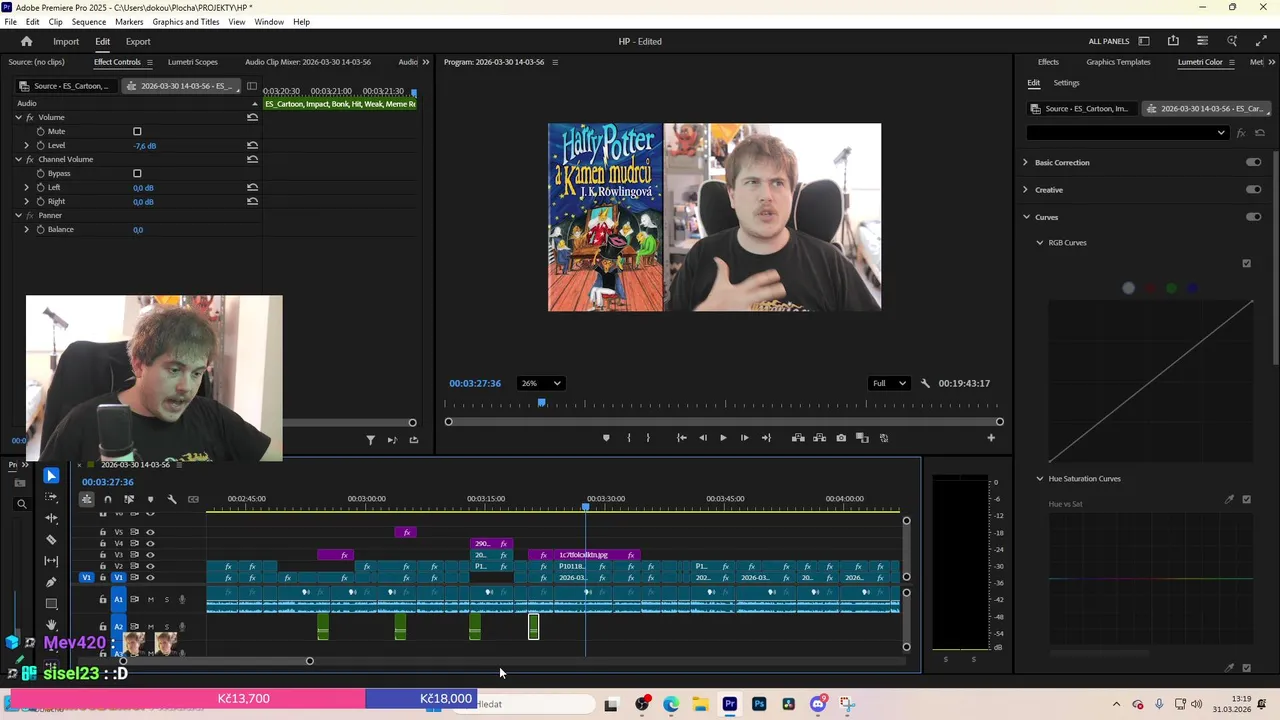Toggle insert sequences as nests button
The height and width of the screenshot is (720, 1280).
[87, 499]
